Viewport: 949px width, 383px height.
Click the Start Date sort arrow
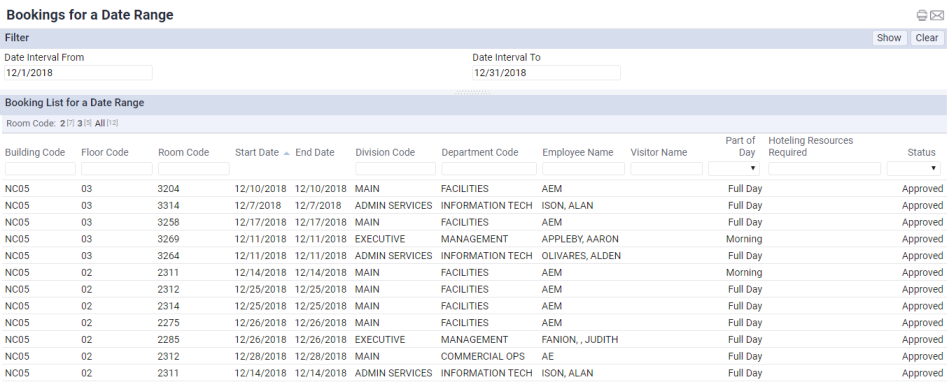[x=286, y=153]
